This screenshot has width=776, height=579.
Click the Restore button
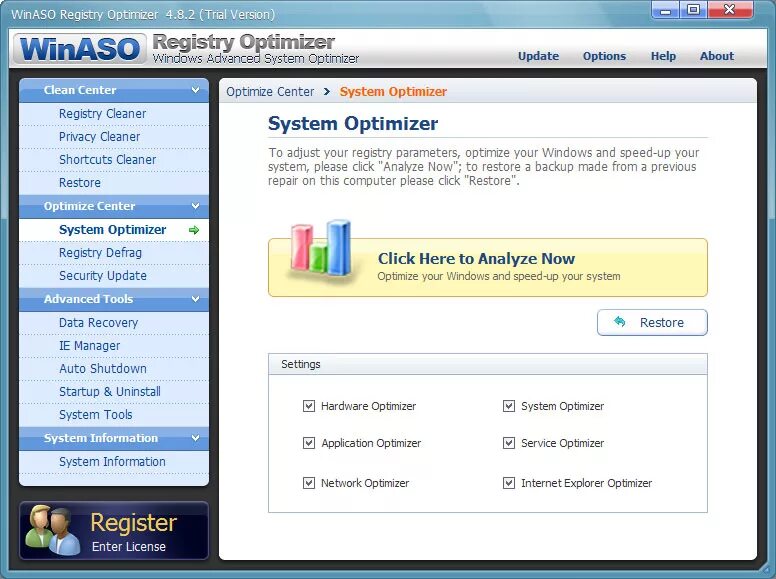coord(652,323)
